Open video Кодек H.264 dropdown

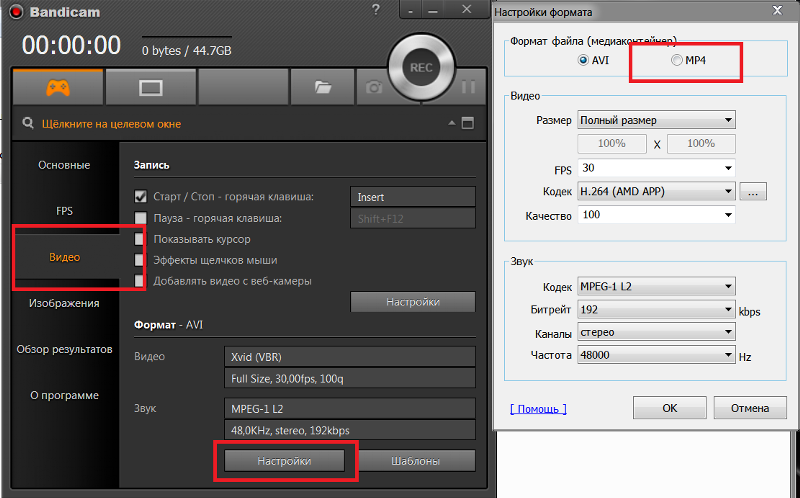pyautogui.click(x=656, y=191)
